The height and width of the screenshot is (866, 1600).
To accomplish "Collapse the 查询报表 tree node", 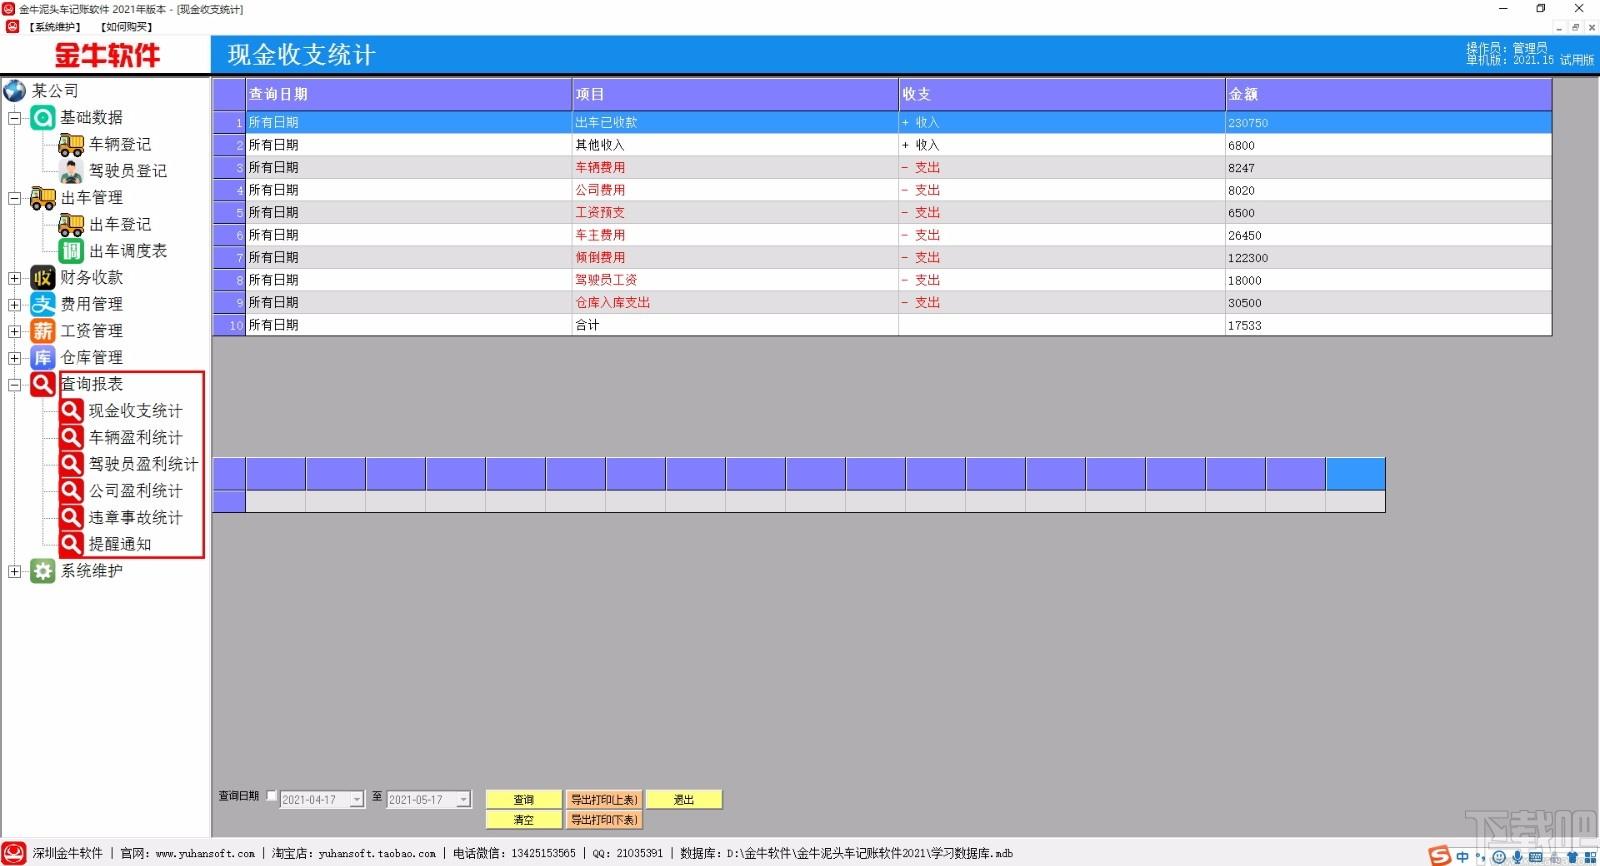I will [x=15, y=385].
